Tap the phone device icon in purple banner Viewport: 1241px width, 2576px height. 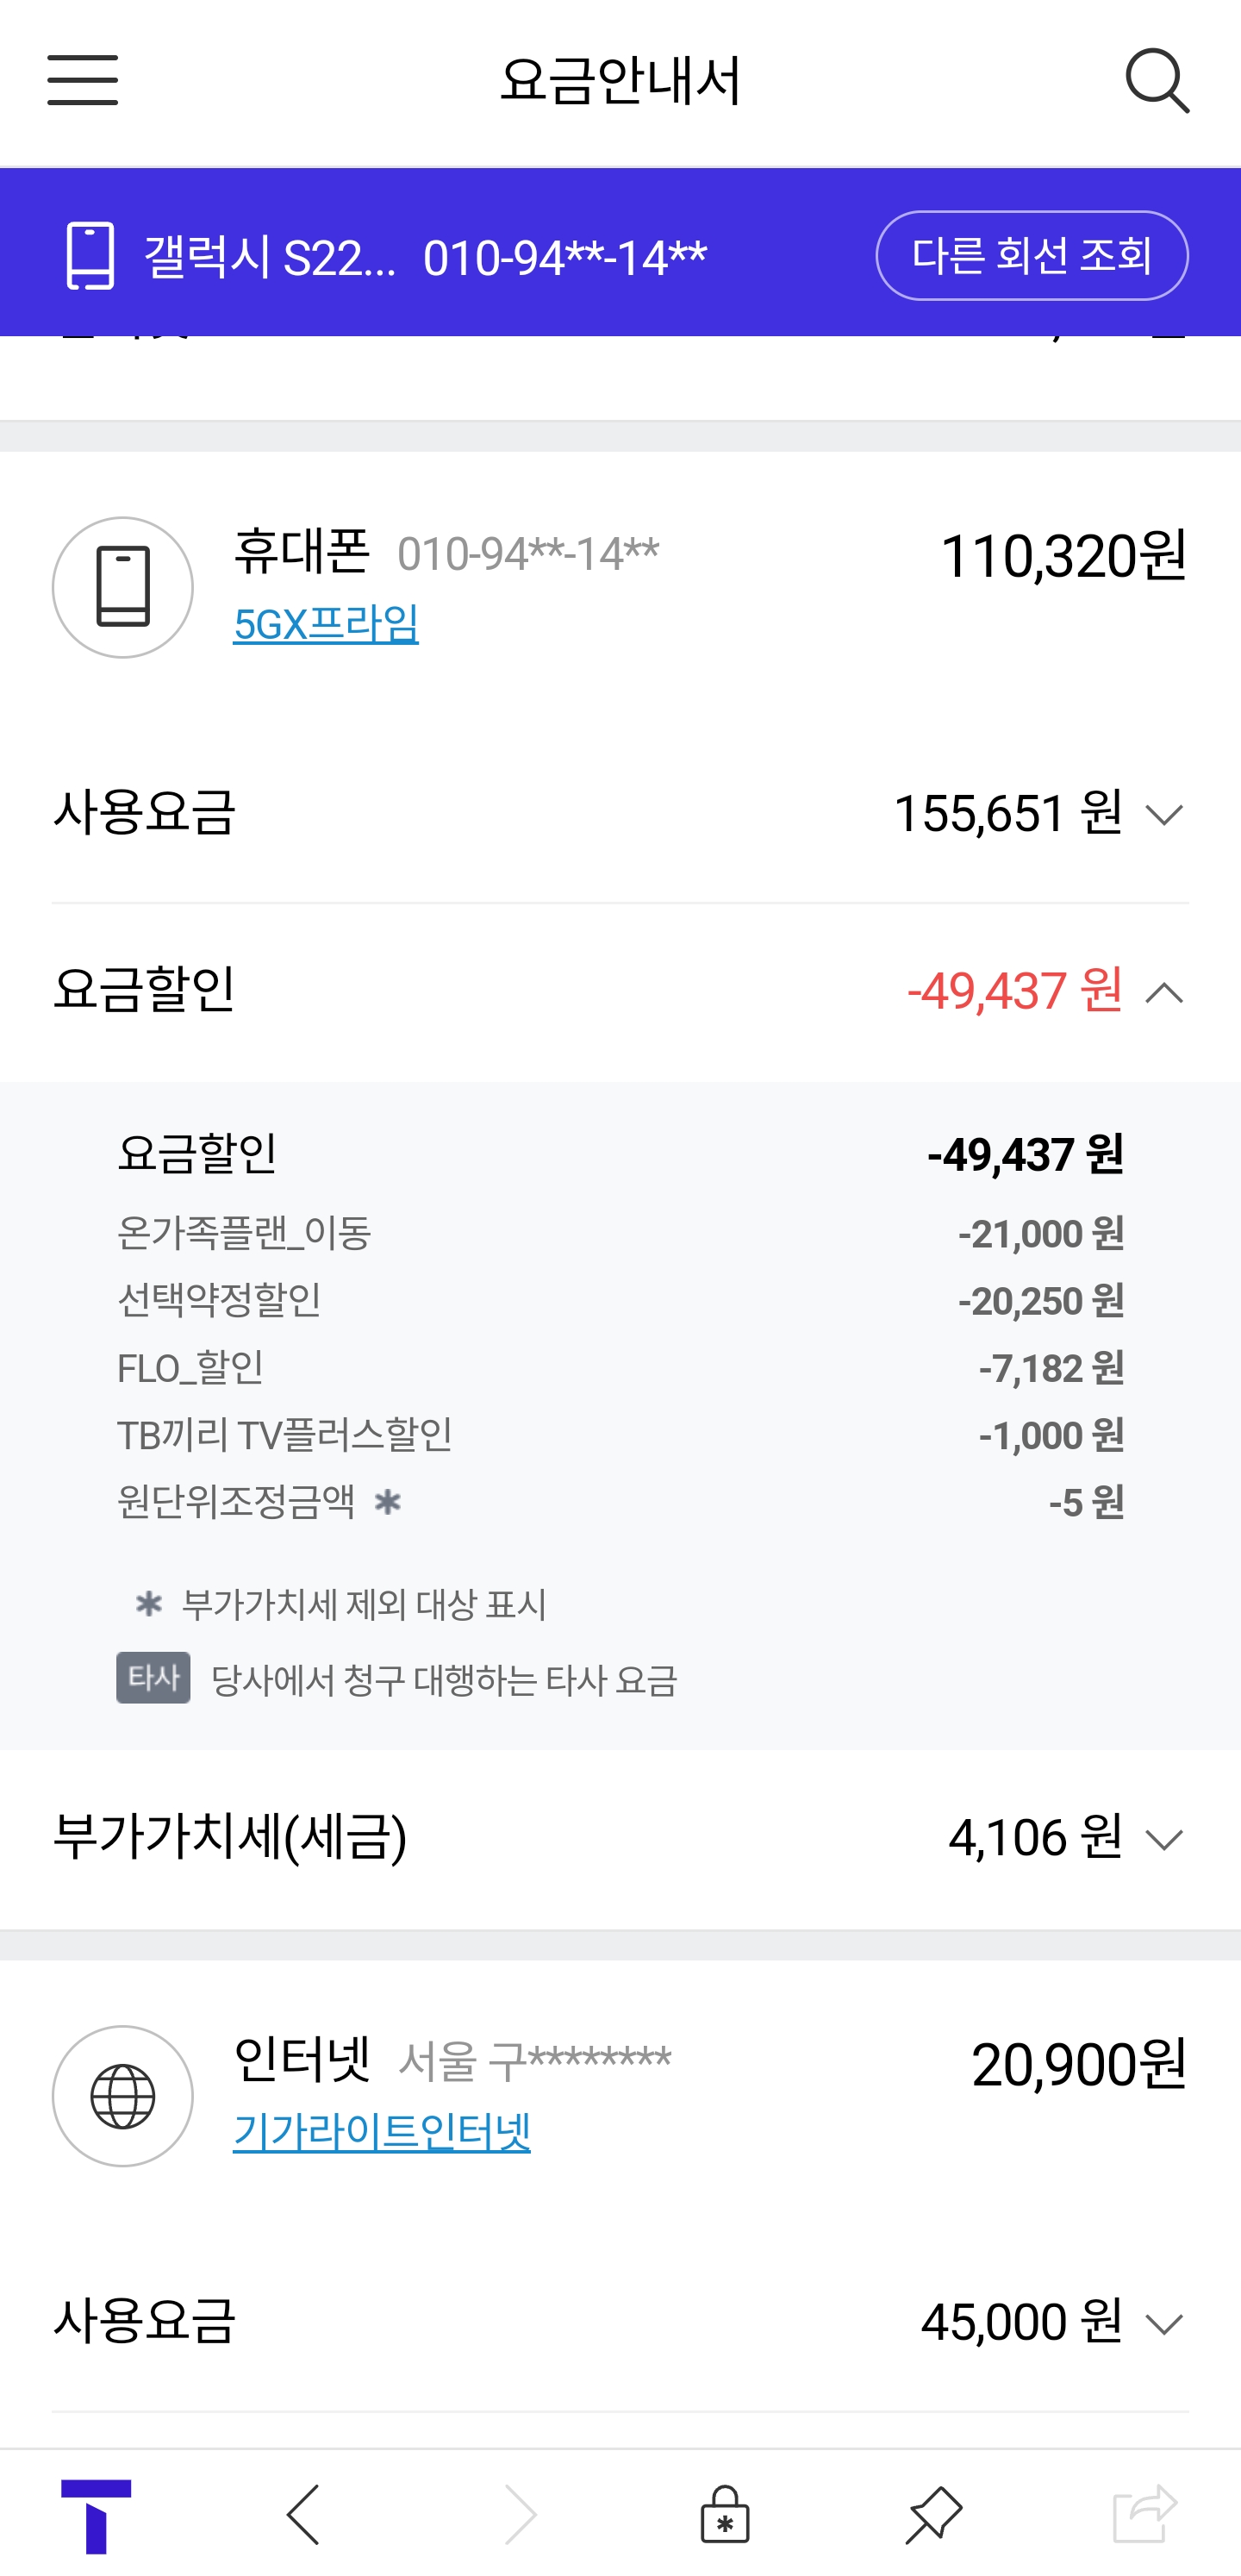coord(90,256)
